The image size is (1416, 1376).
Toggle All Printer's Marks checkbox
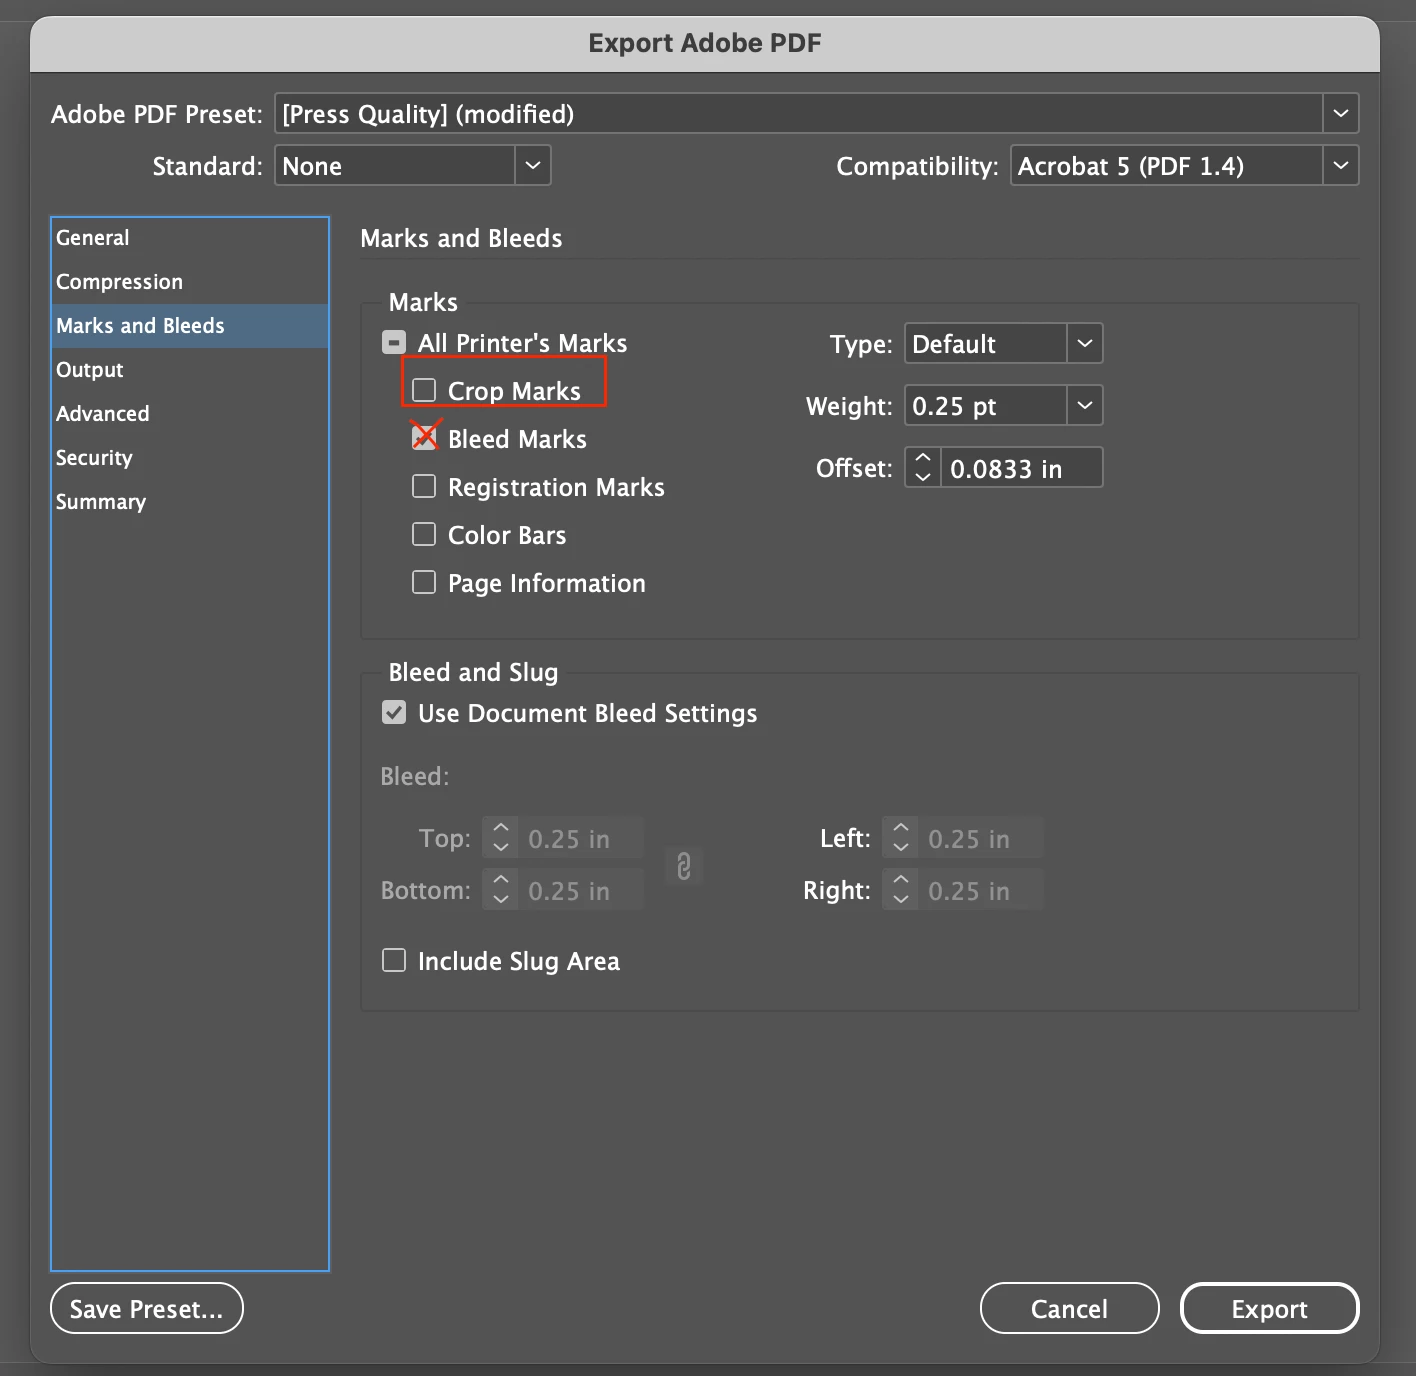(x=394, y=343)
